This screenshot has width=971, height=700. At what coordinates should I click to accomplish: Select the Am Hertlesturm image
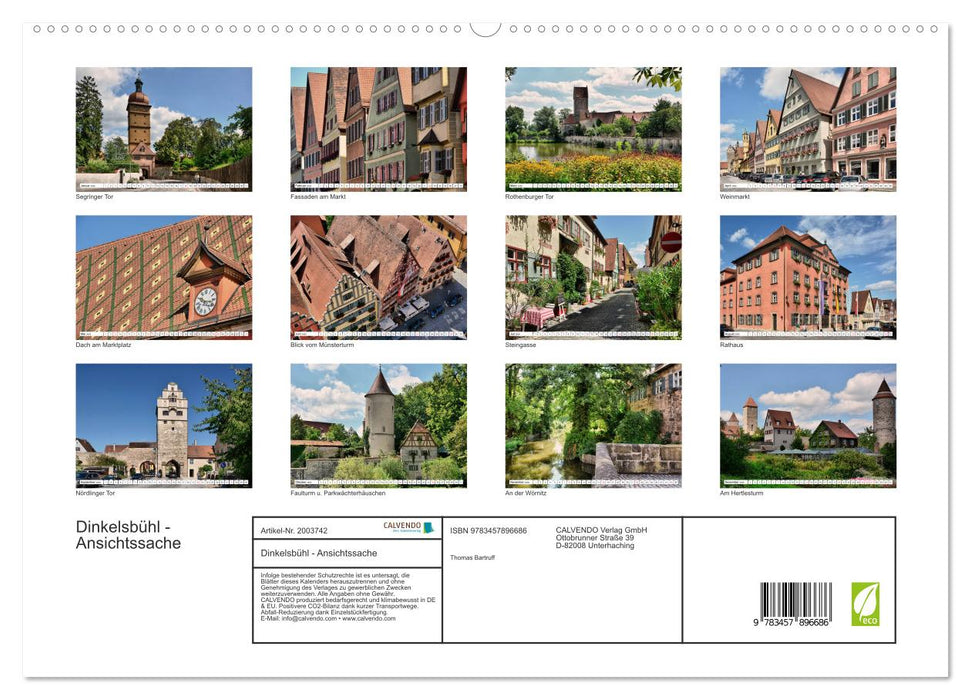click(807, 424)
